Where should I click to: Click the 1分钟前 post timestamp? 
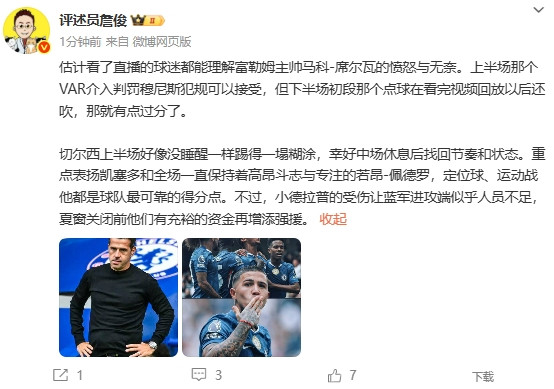pyautogui.click(x=80, y=42)
